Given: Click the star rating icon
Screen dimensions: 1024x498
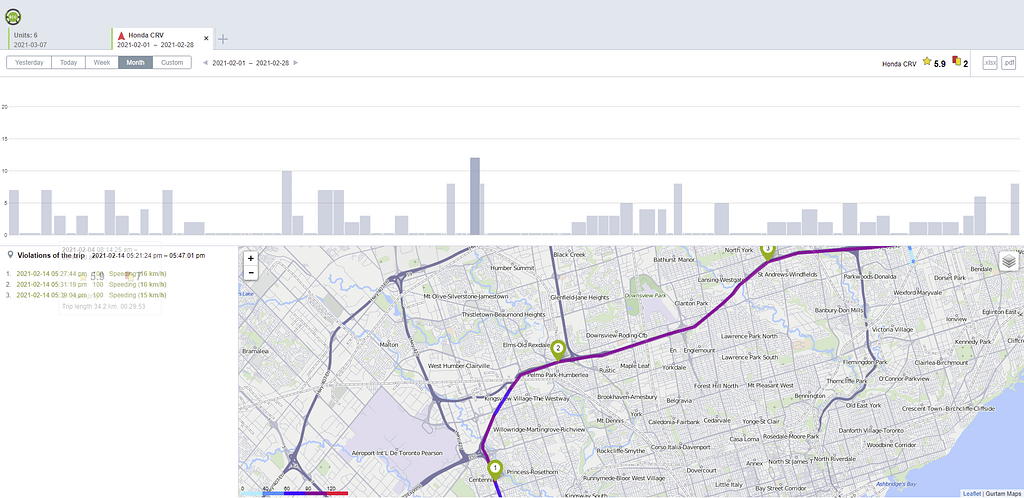Looking at the screenshot, I should [x=926, y=62].
